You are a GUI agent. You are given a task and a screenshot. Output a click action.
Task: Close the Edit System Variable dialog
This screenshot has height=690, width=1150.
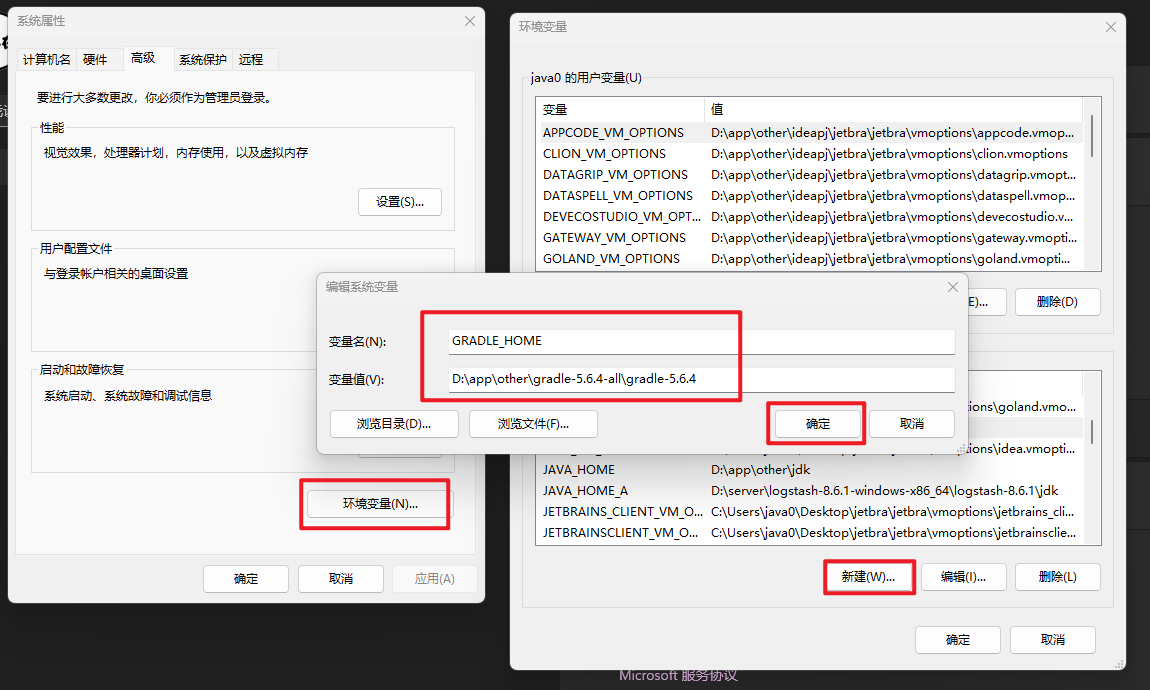tap(953, 287)
